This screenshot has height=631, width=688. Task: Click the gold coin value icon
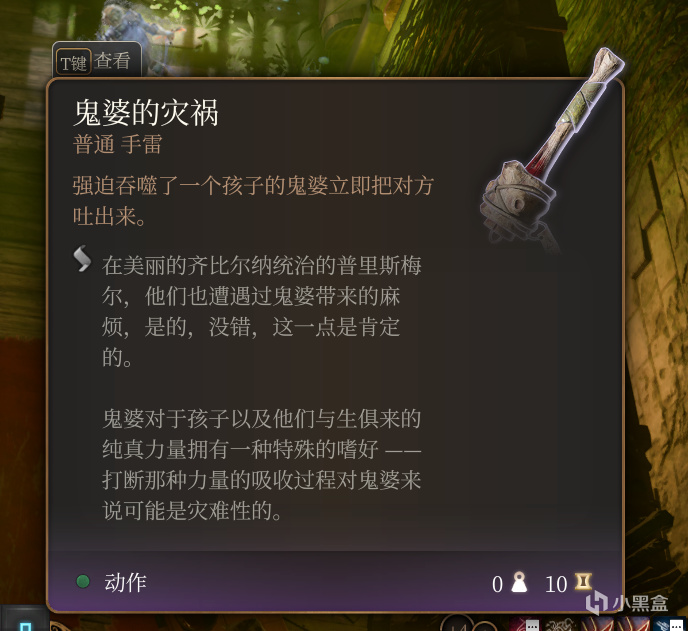[583, 582]
